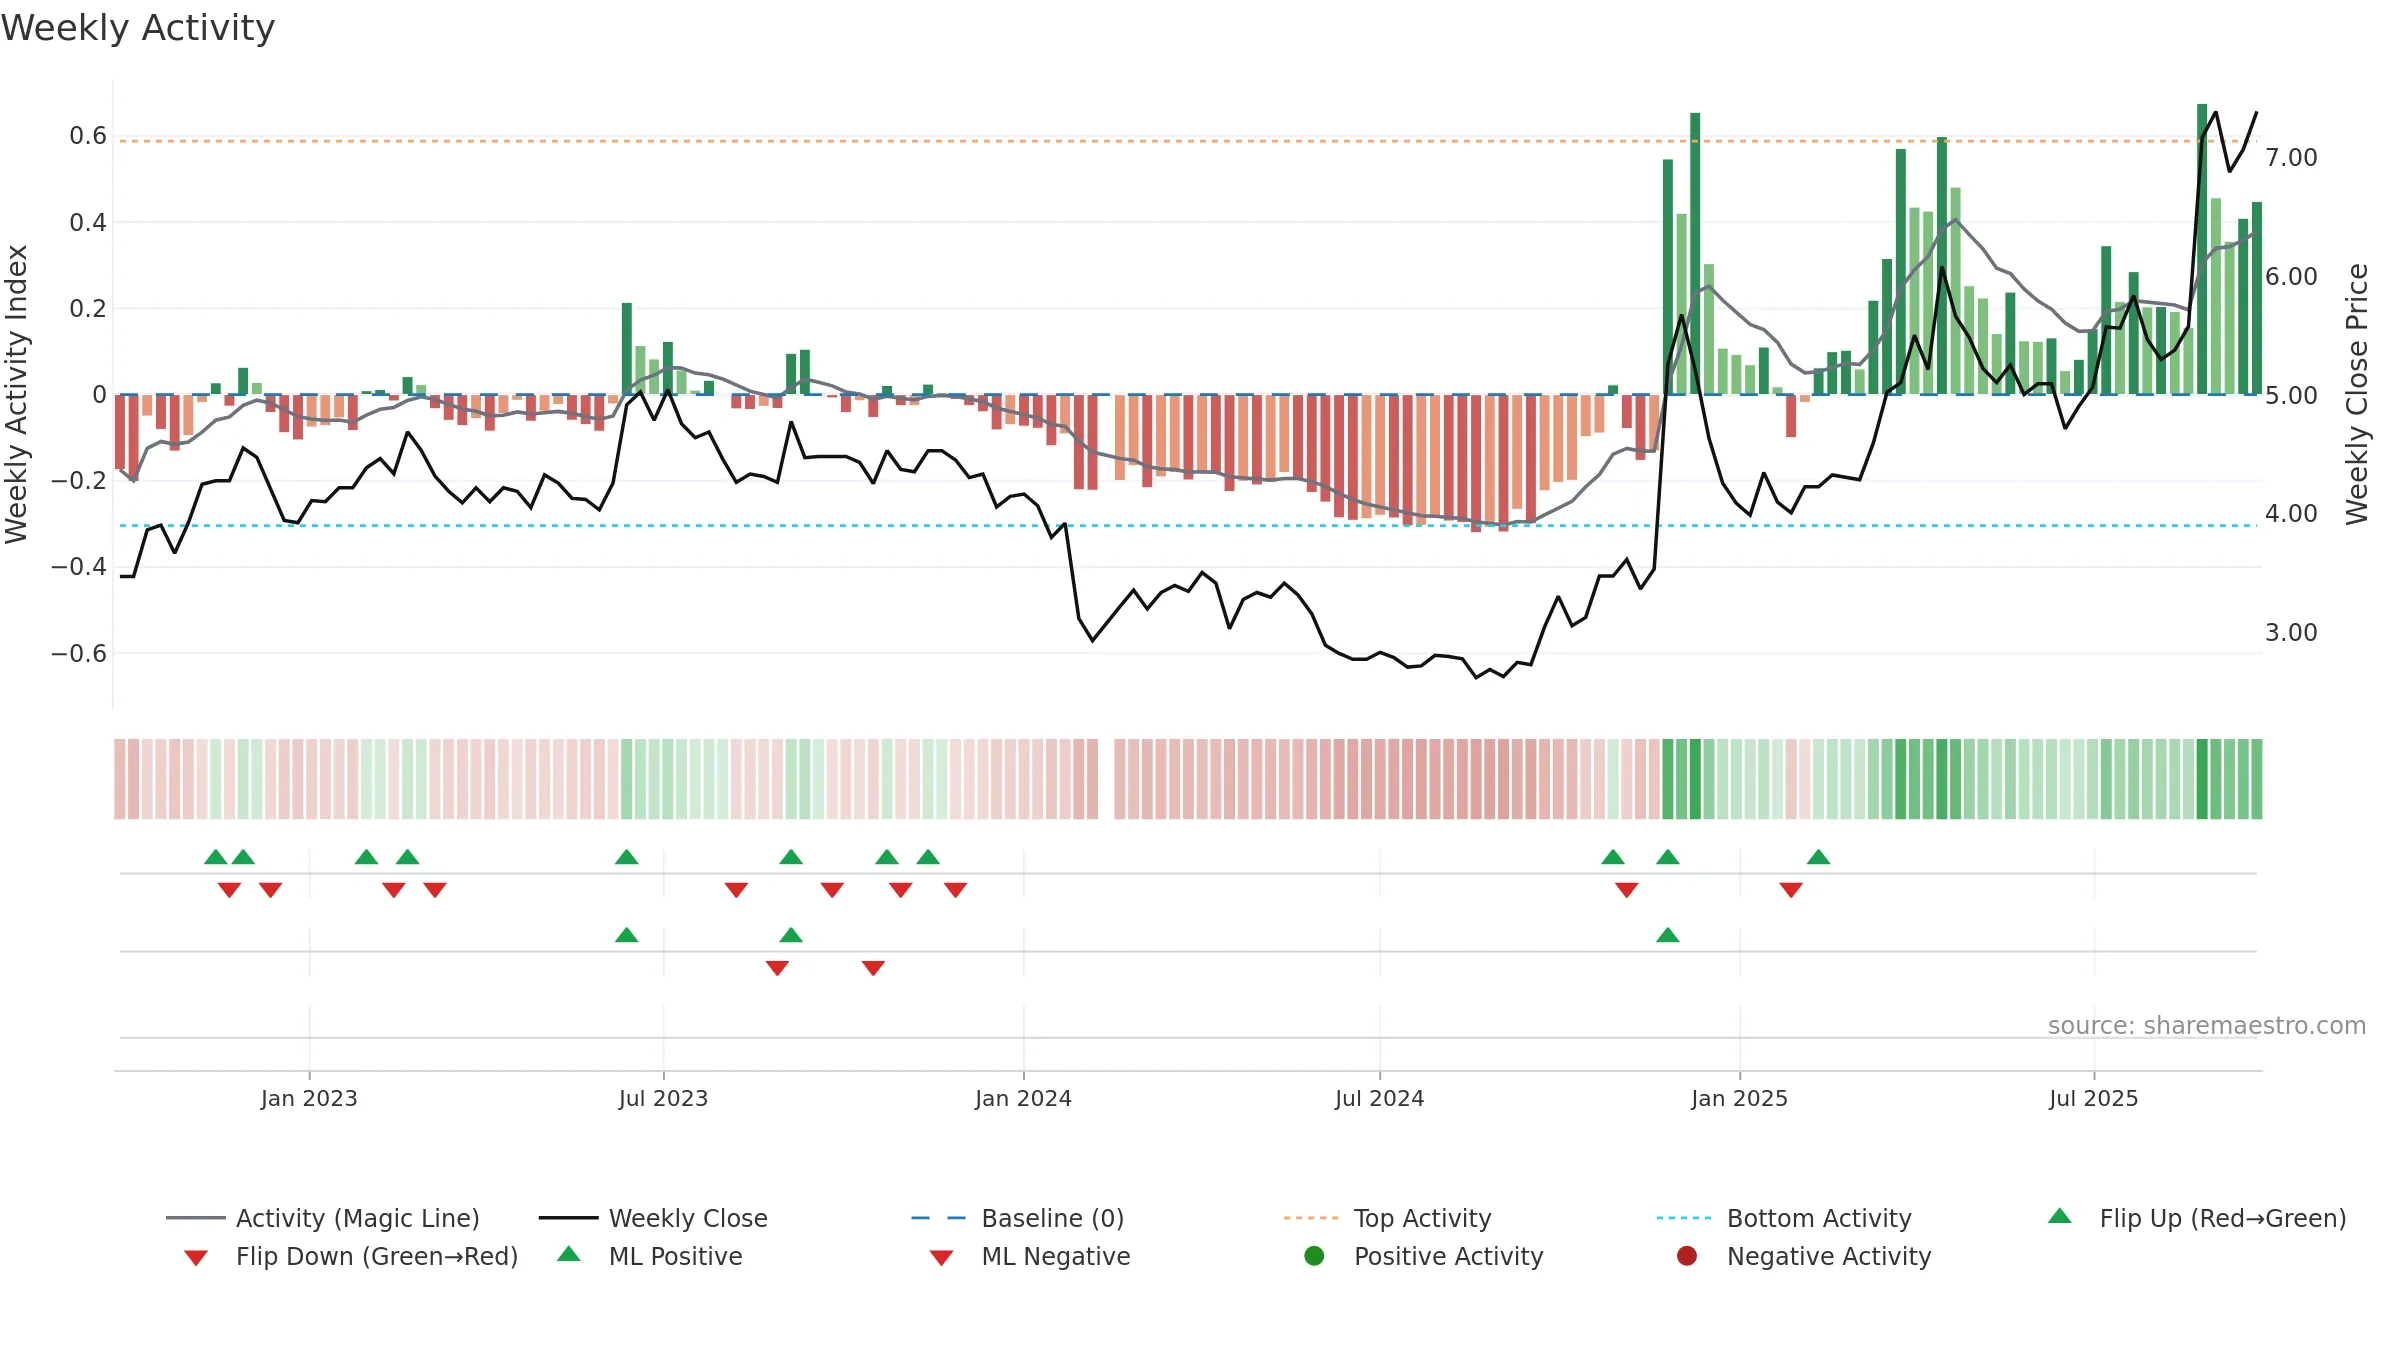Toggle Flip Down (Green→Red) legend entry

coord(351,1256)
